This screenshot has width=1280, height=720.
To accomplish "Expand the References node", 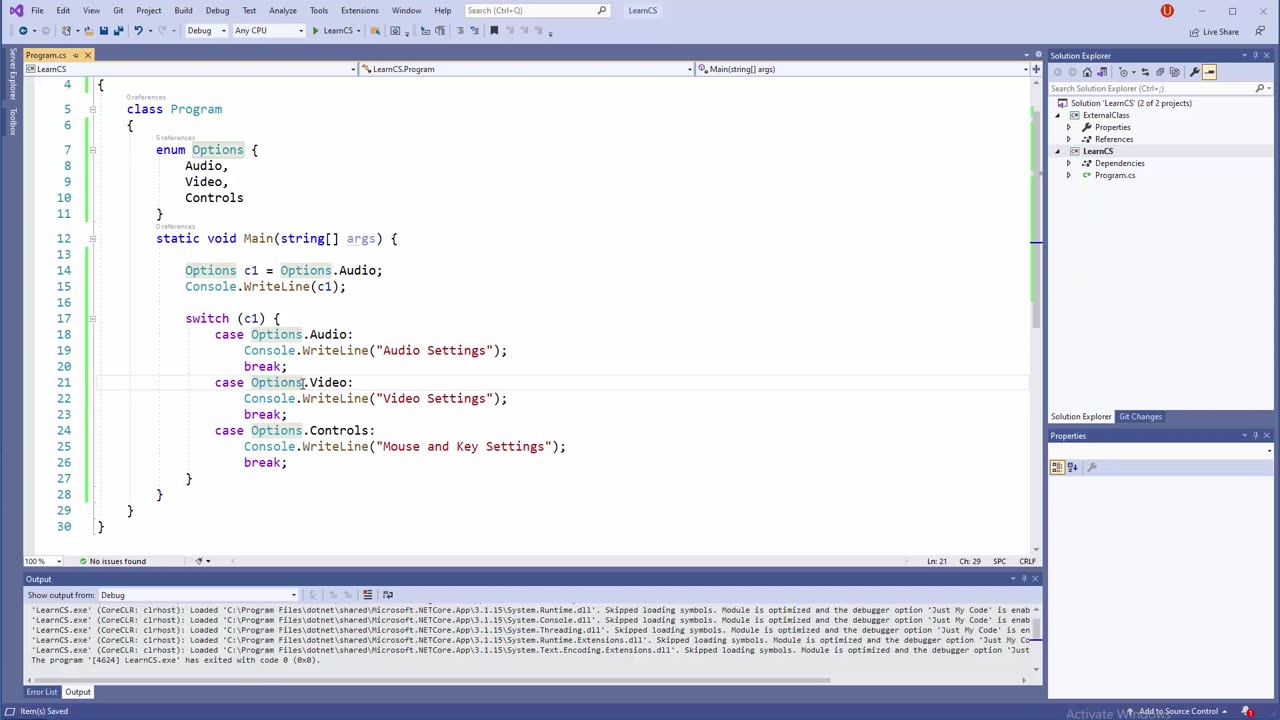I will point(1068,139).
